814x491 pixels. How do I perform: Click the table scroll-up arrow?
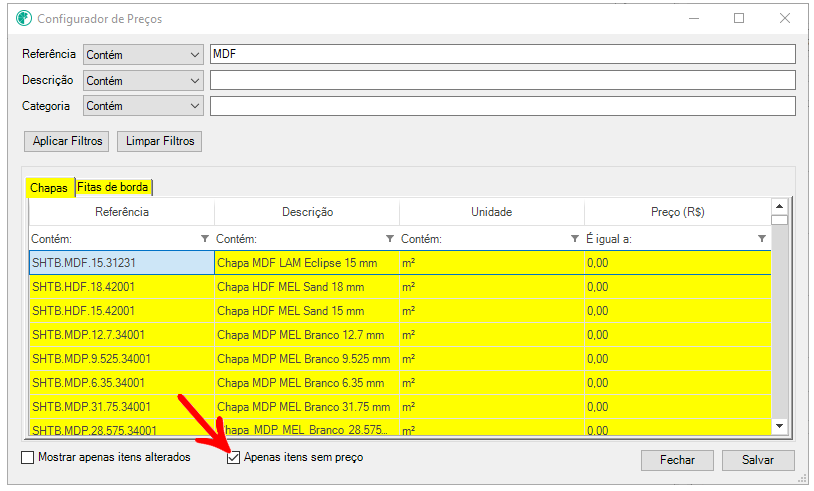coord(779,207)
